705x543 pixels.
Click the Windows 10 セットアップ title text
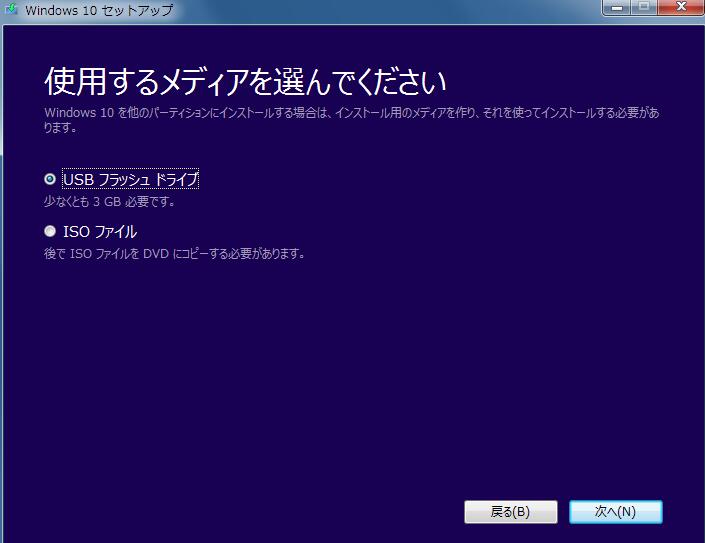click(99, 10)
